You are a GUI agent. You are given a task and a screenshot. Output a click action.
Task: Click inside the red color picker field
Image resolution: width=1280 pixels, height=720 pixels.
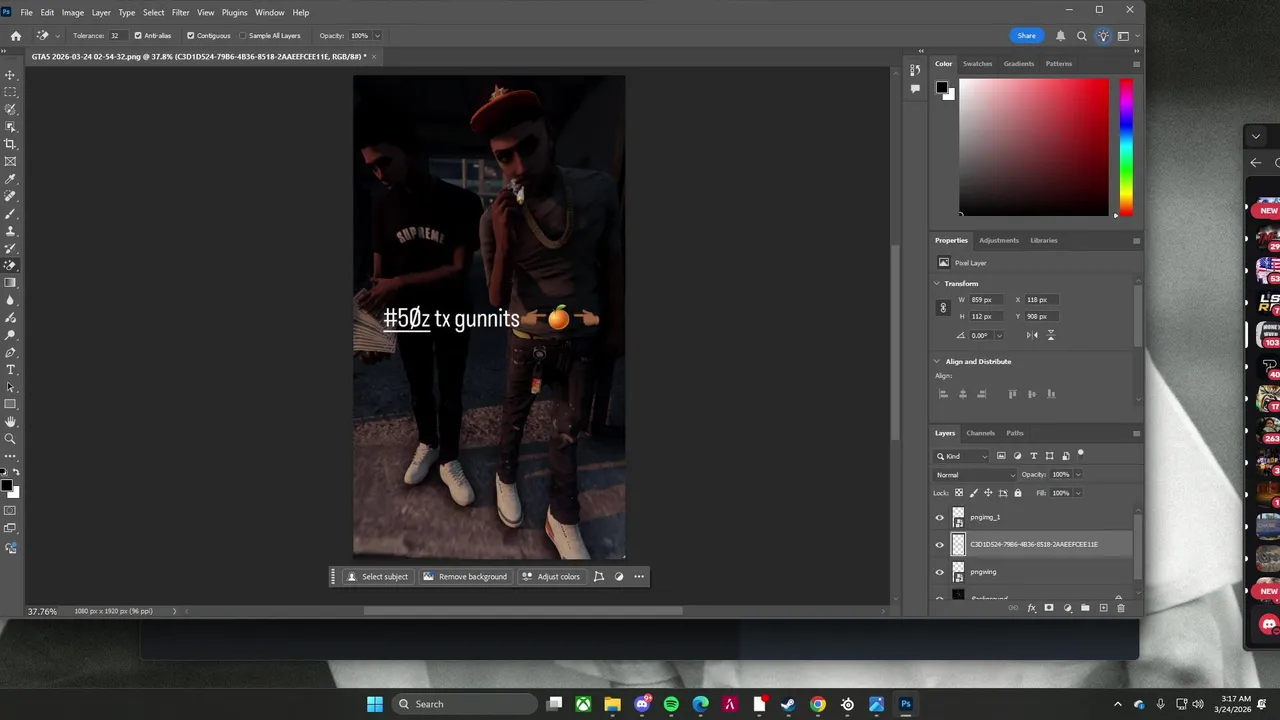[x=1034, y=146]
